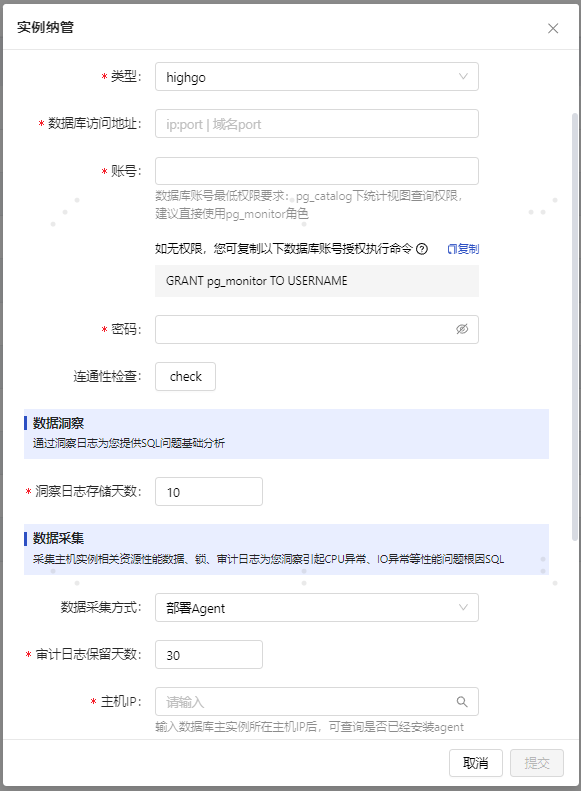Click the 取消 button
581x791 pixels.
(476, 763)
